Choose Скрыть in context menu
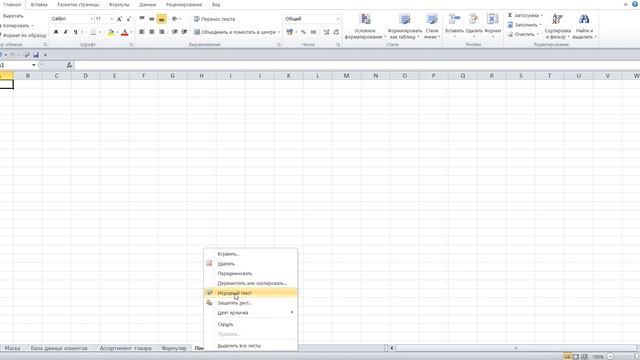The image size is (640, 360). click(251, 324)
